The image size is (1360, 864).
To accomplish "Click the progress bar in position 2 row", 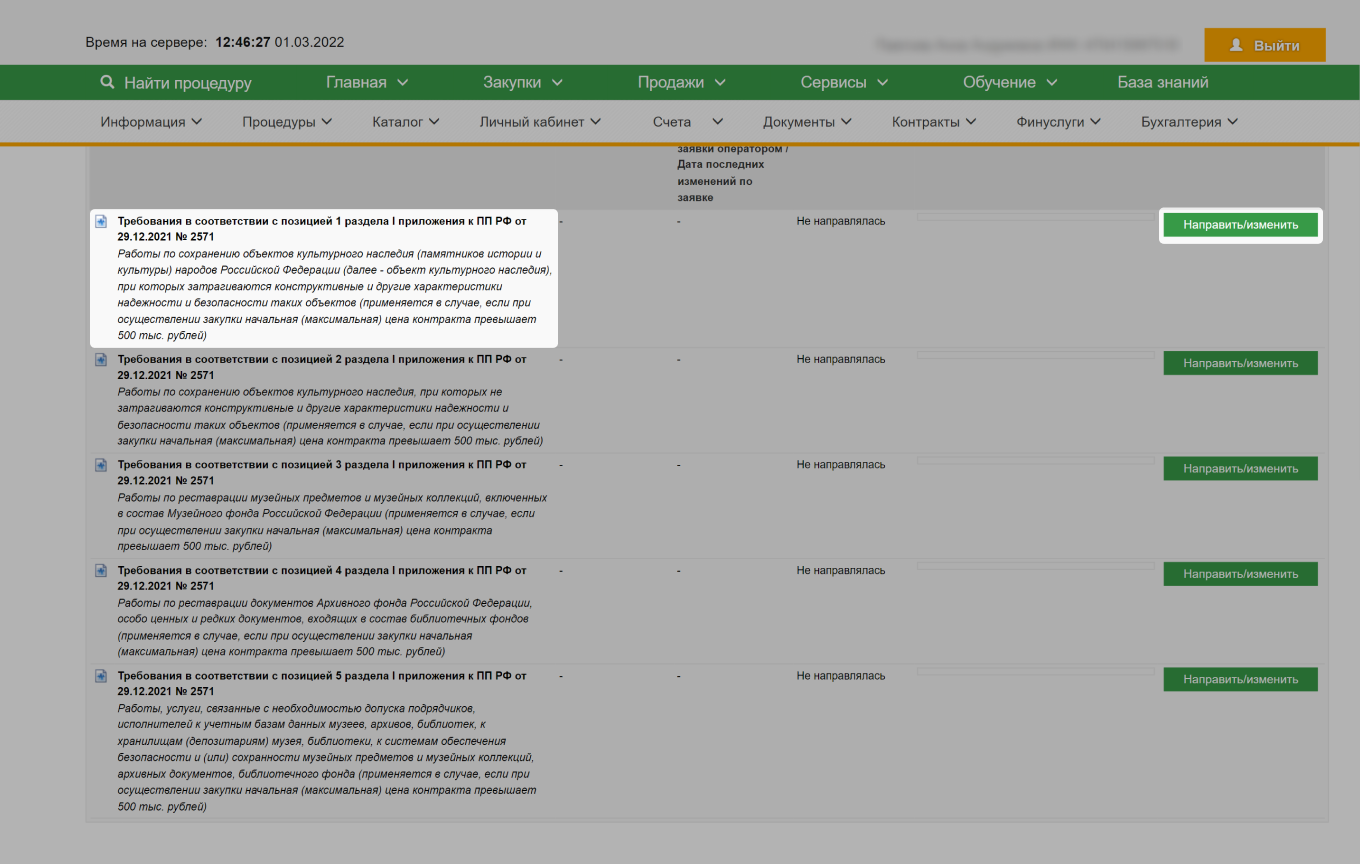I will click(1035, 356).
